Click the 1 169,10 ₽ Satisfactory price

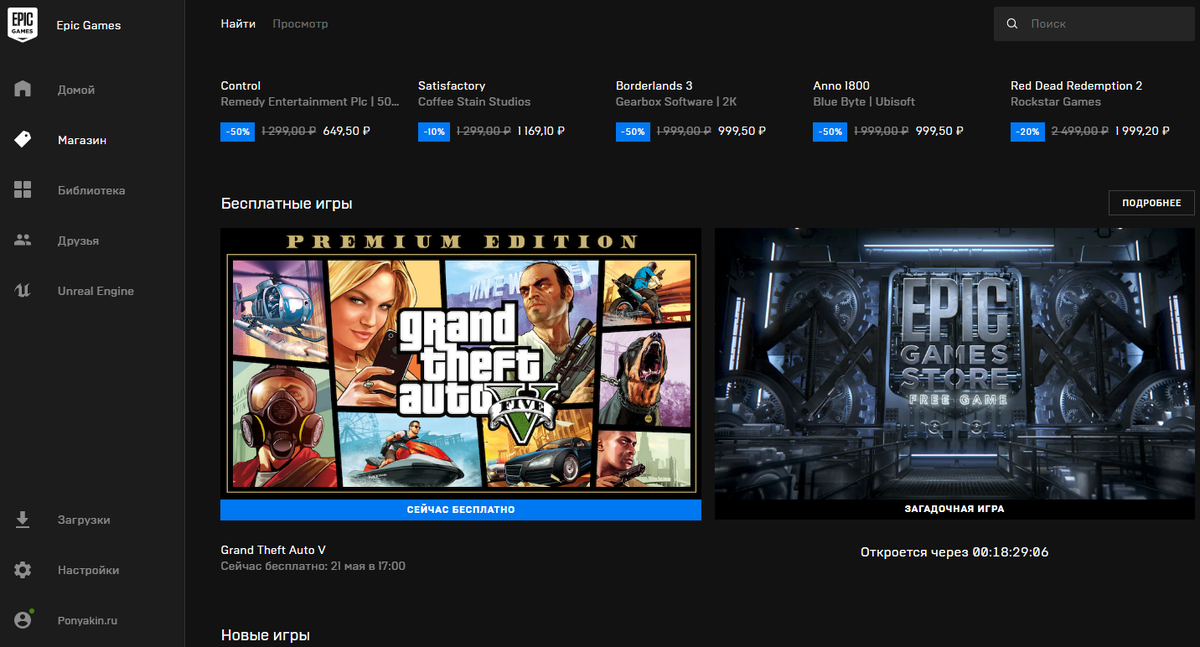tap(541, 131)
